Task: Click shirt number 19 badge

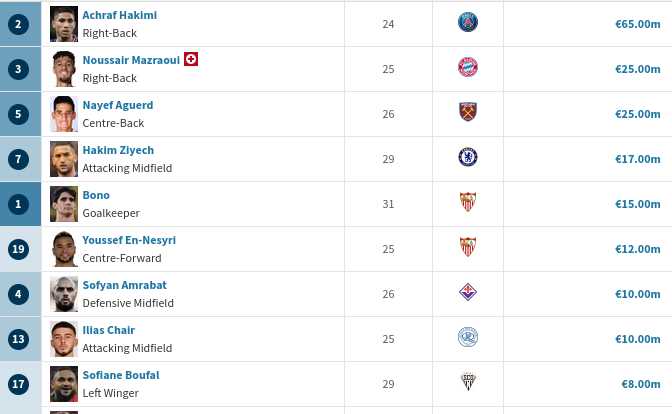Action: click(x=18, y=249)
